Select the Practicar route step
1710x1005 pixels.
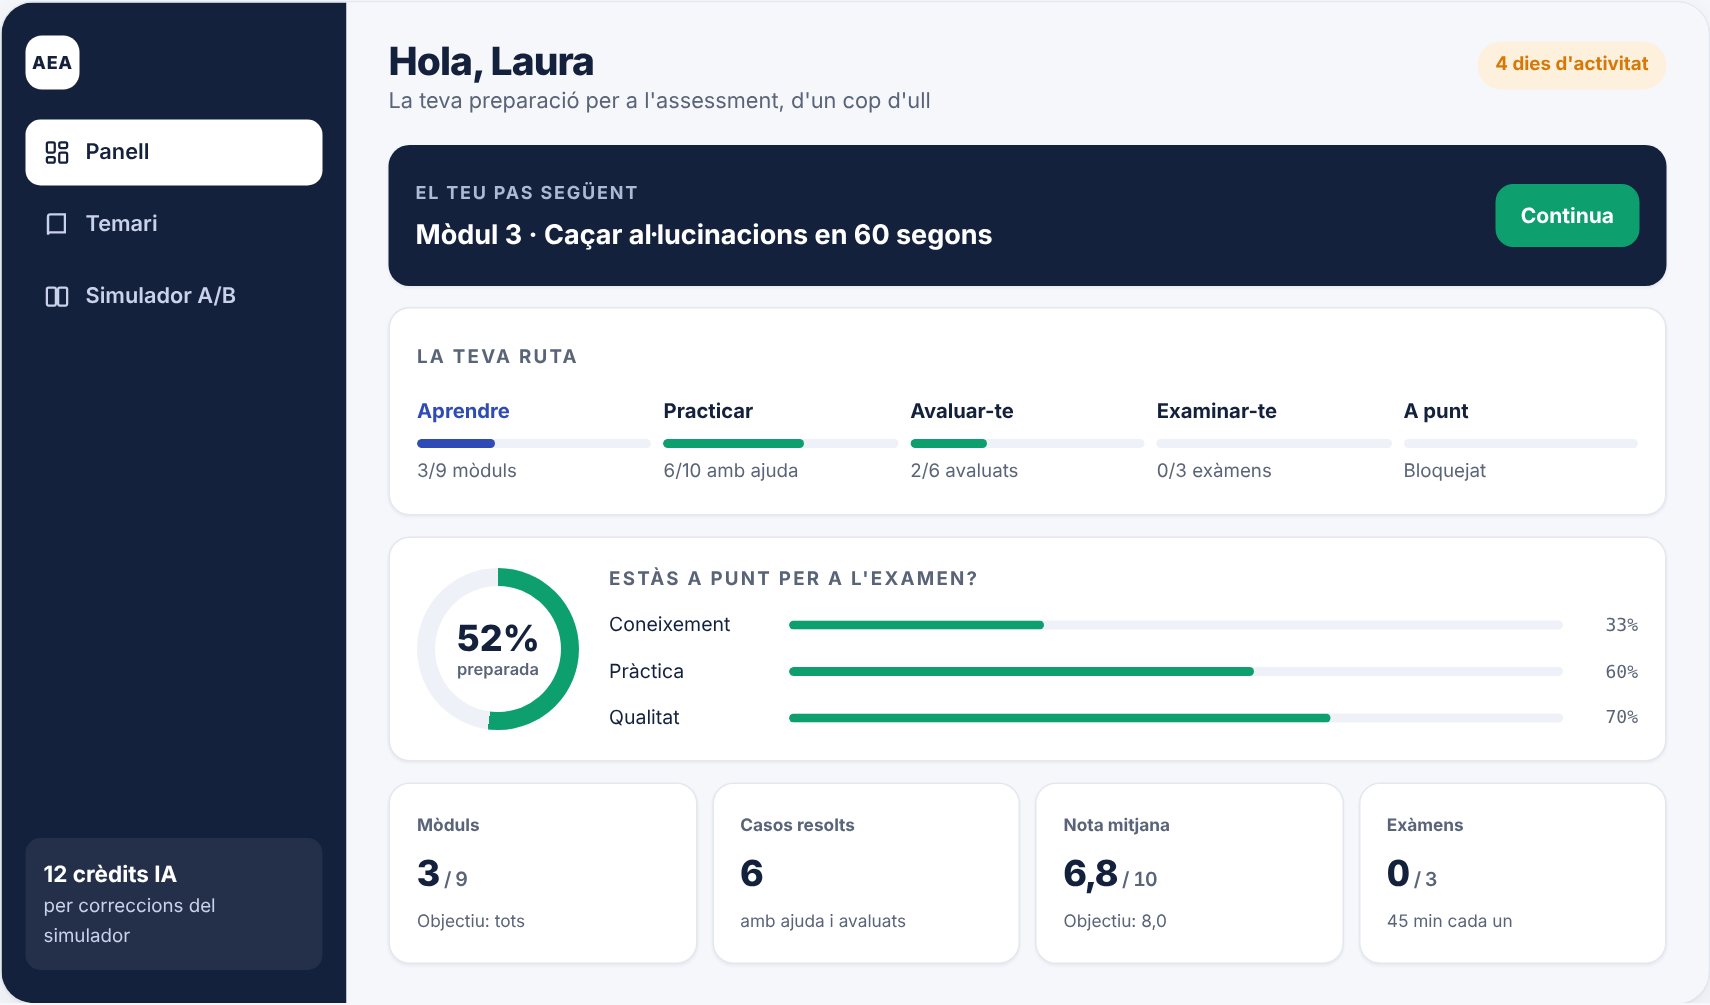[x=708, y=411]
